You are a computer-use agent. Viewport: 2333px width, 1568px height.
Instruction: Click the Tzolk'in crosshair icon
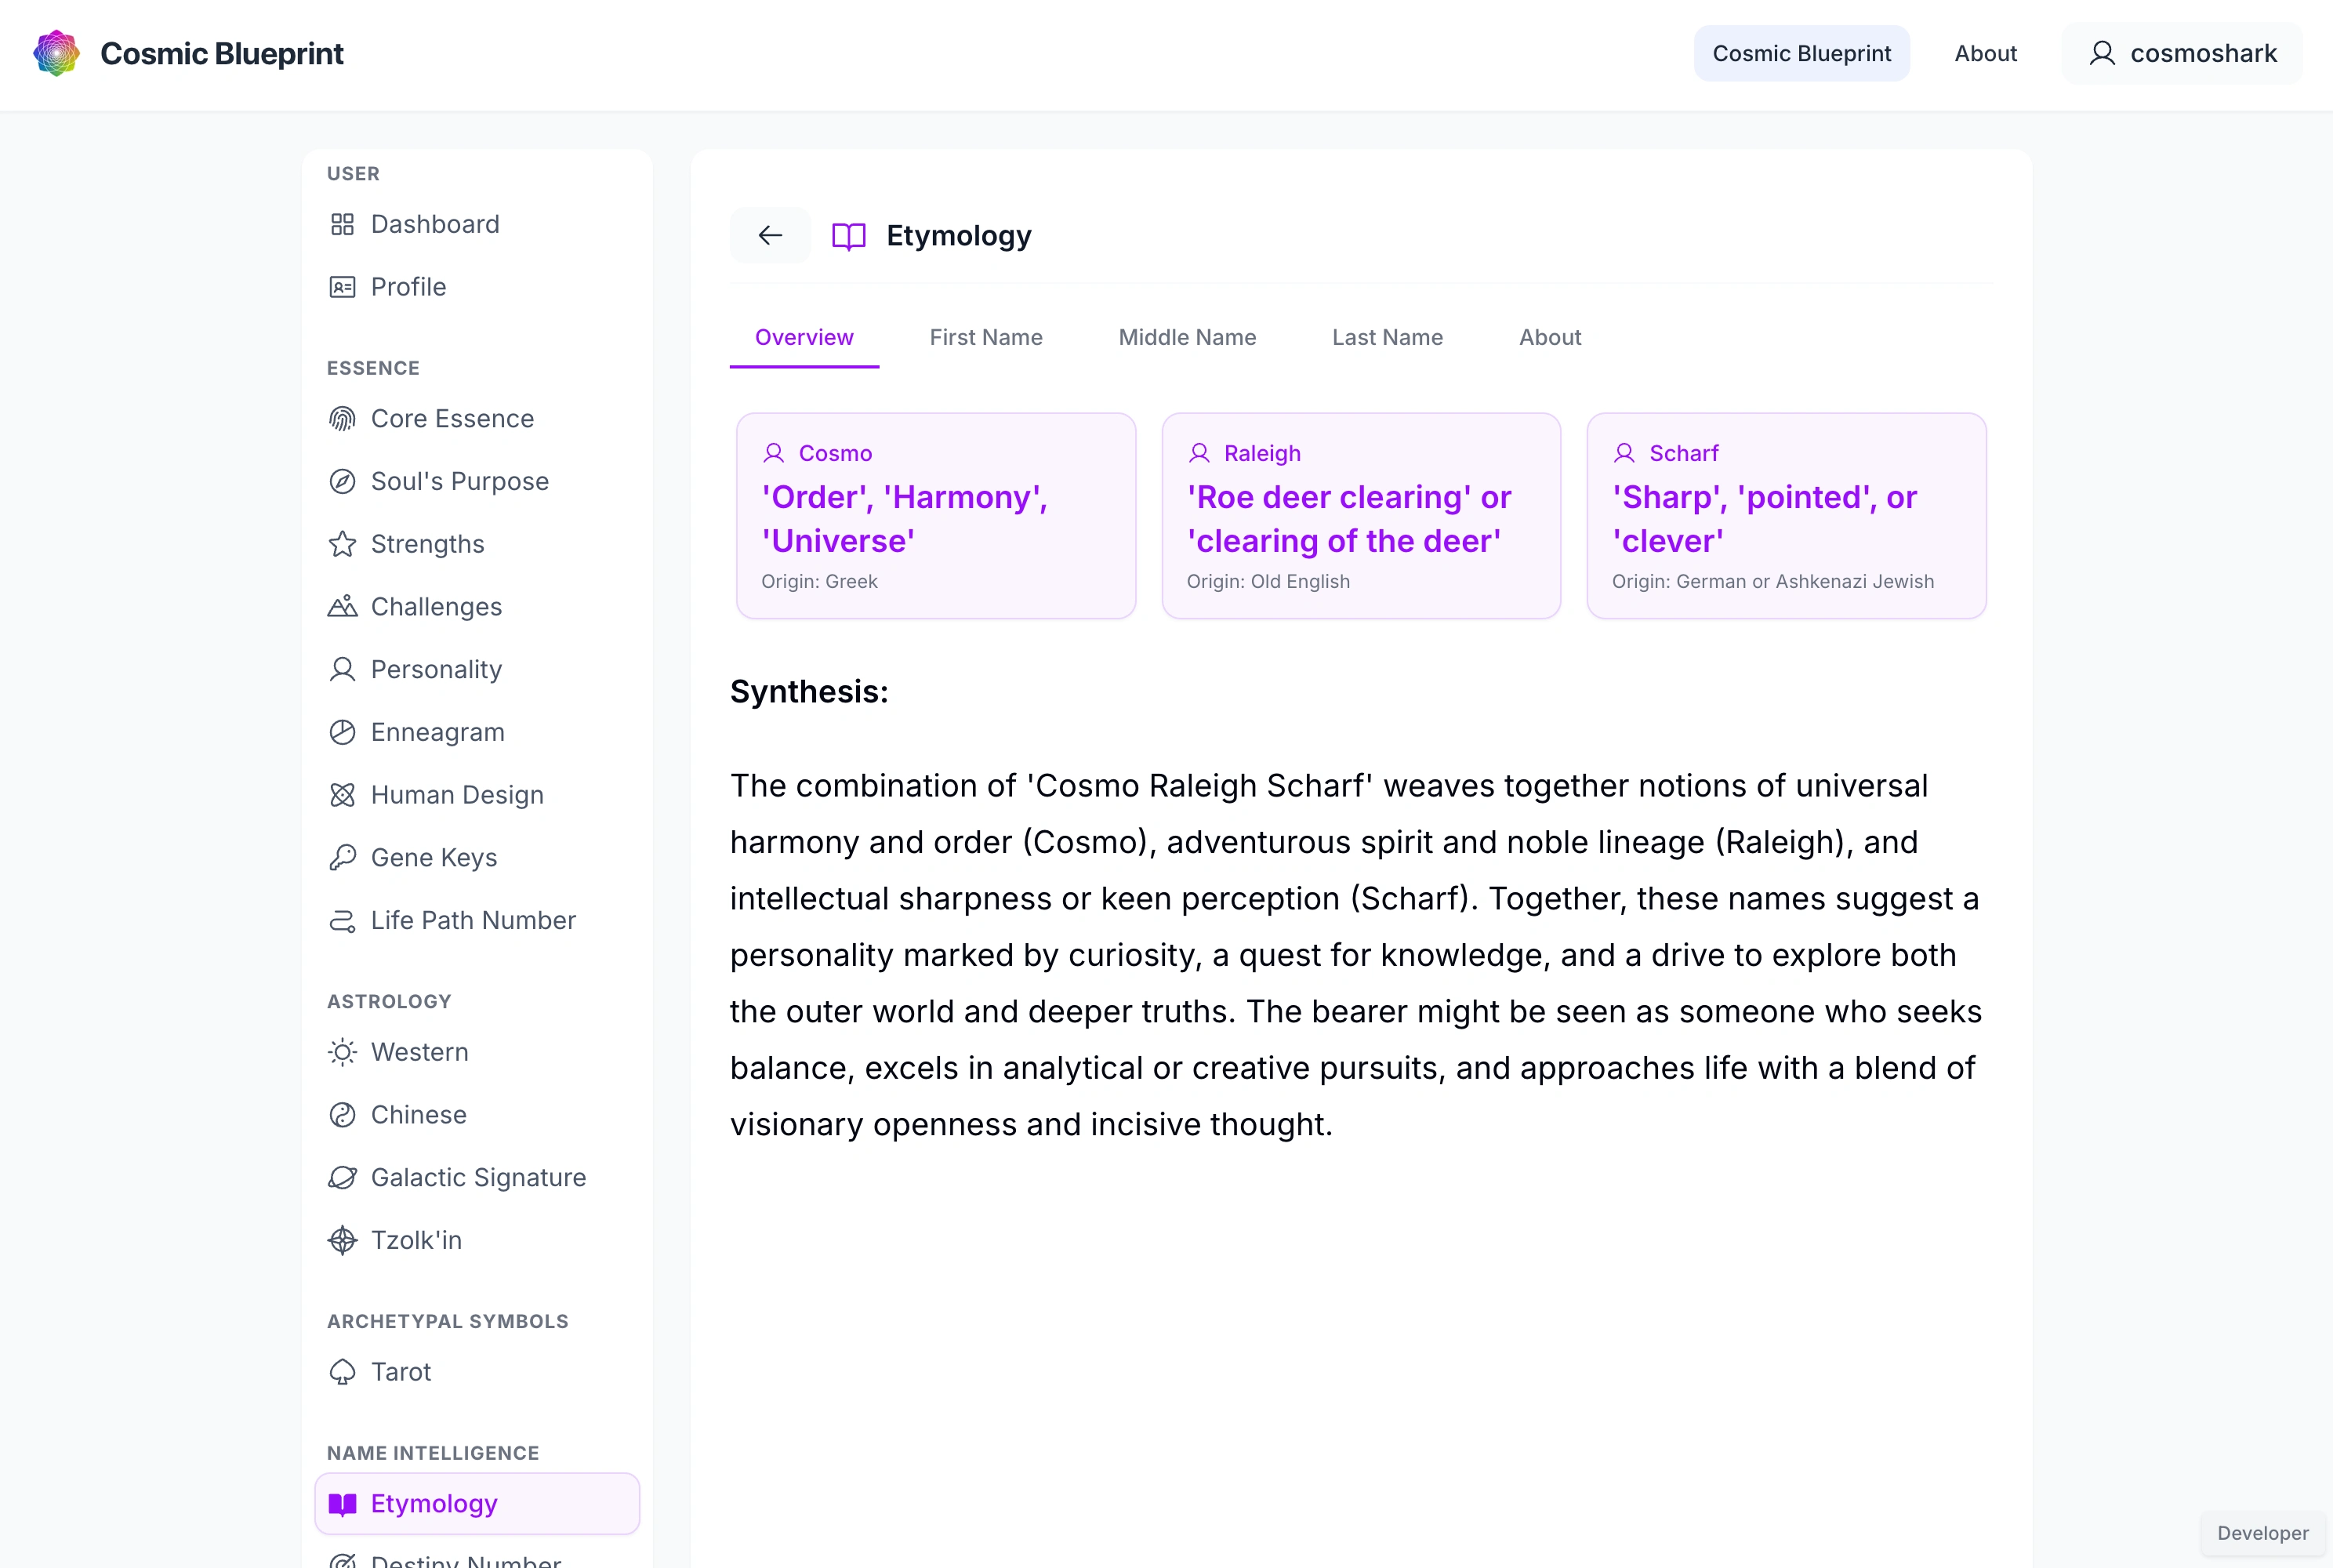tap(342, 1240)
